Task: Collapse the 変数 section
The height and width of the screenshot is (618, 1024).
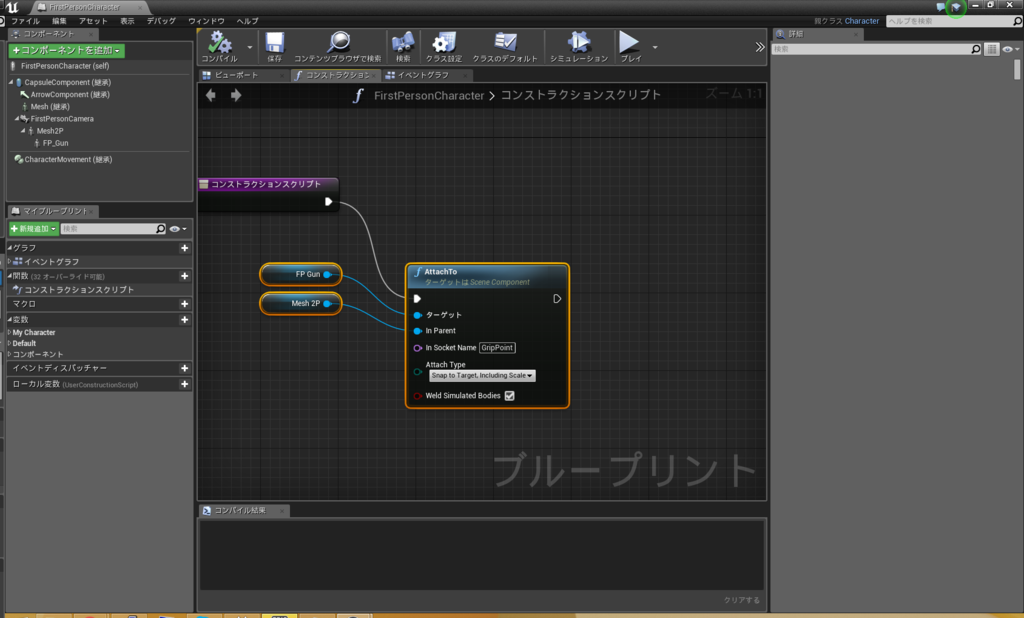Action: (x=10, y=319)
